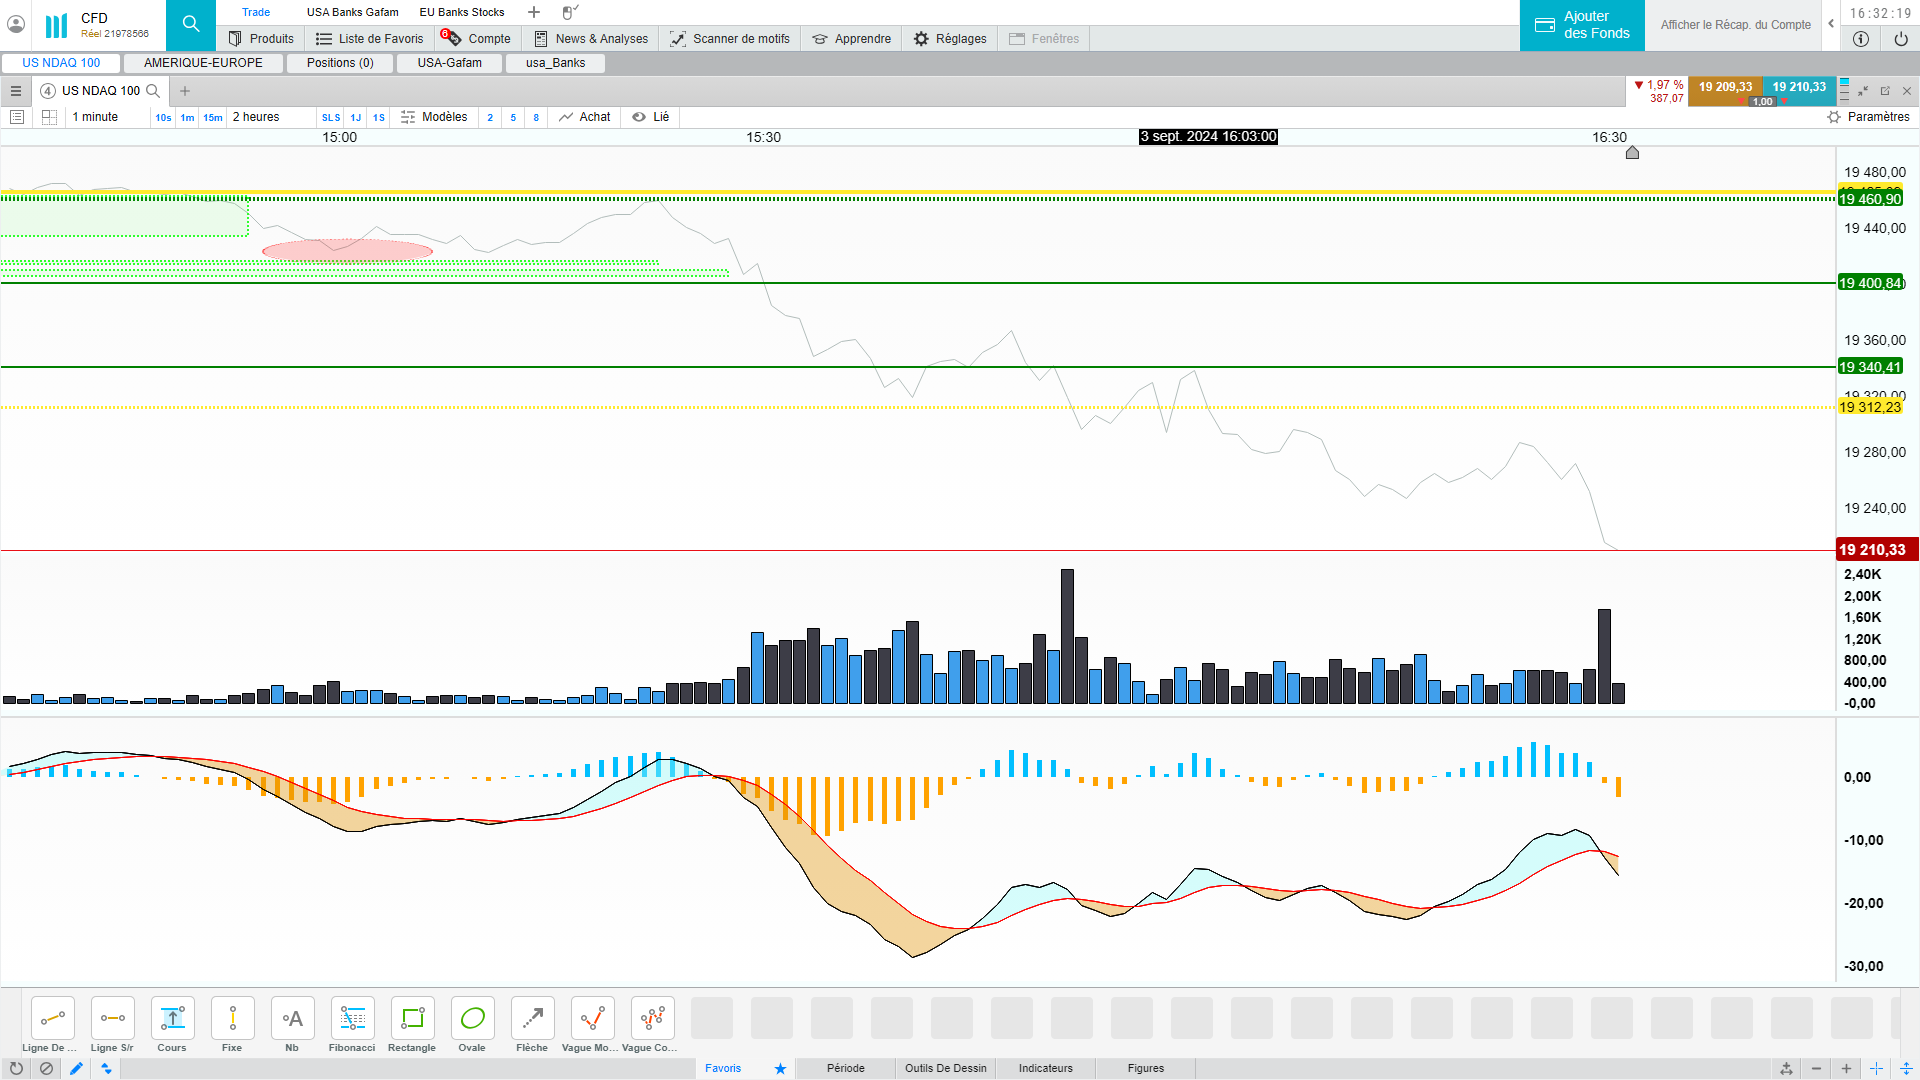
Task: Switch to the AMERIQUE-EUROPE tab
Action: pyautogui.click(x=203, y=63)
